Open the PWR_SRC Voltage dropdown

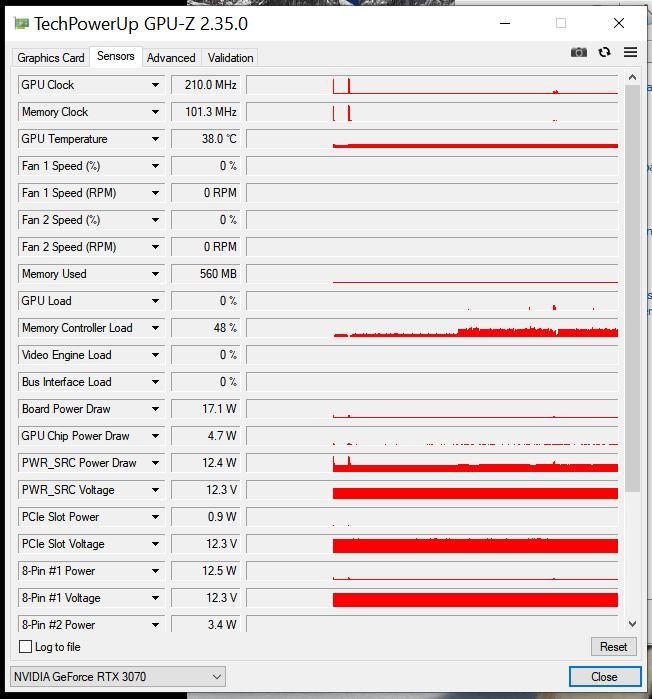pyautogui.click(x=155, y=490)
